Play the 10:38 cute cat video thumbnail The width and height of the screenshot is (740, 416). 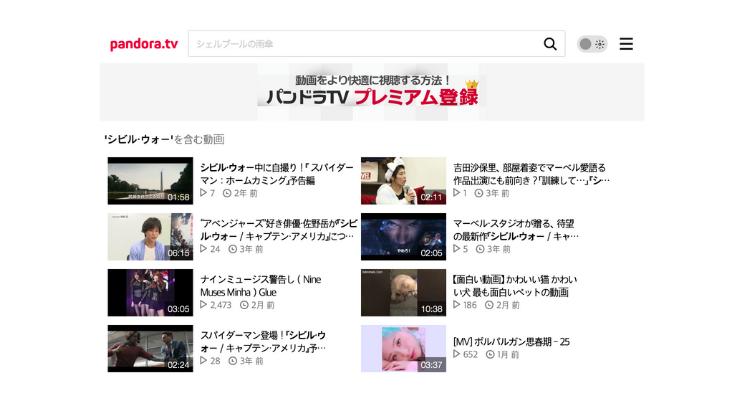403,292
